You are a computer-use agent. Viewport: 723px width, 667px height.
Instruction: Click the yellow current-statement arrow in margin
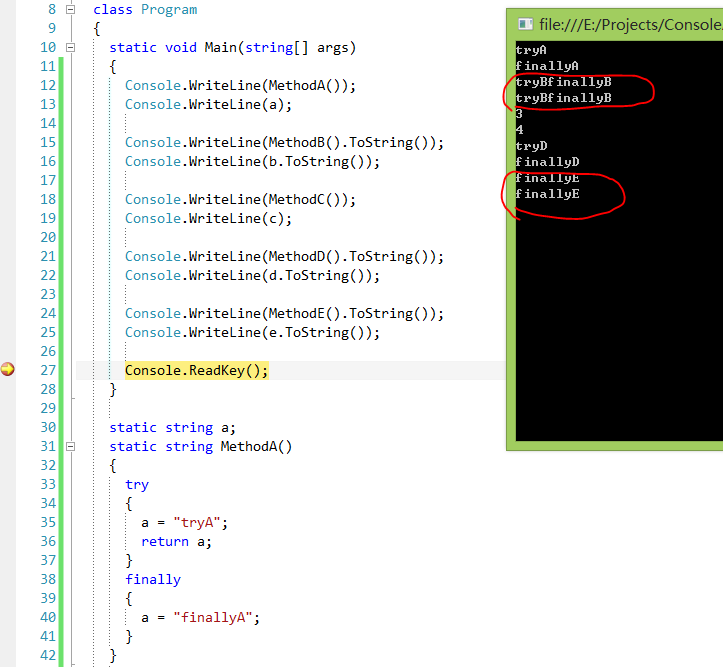(7, 369)
